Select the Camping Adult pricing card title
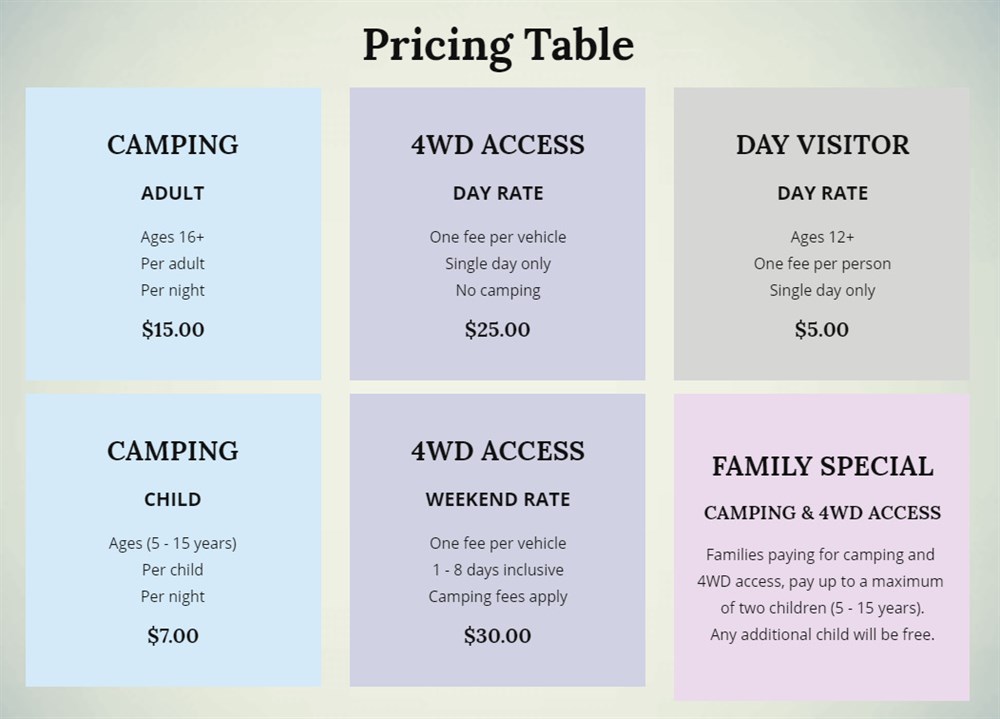This screenshot has height=719, width=1000. tap(173, 145)
